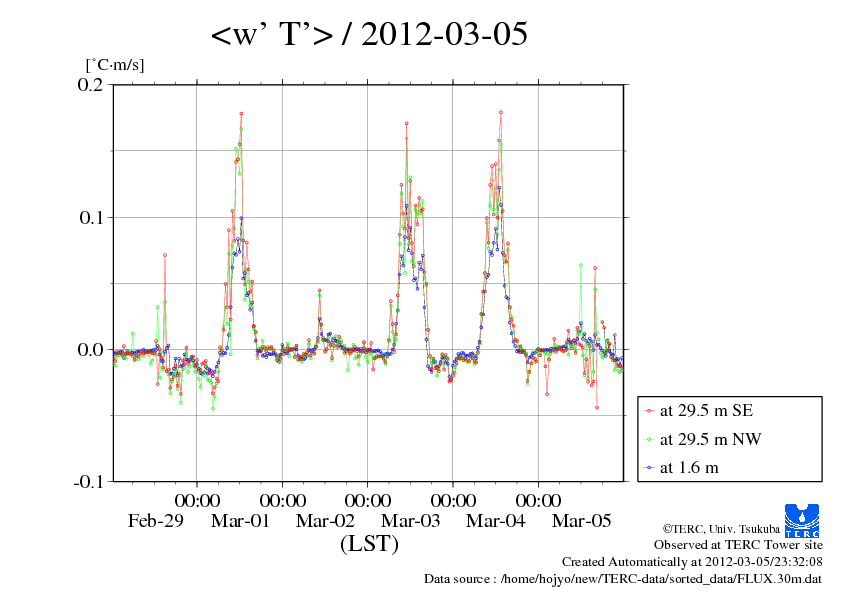Click the y-axis value 0.0
842x595 pixels.
click(x=90, y=350)
